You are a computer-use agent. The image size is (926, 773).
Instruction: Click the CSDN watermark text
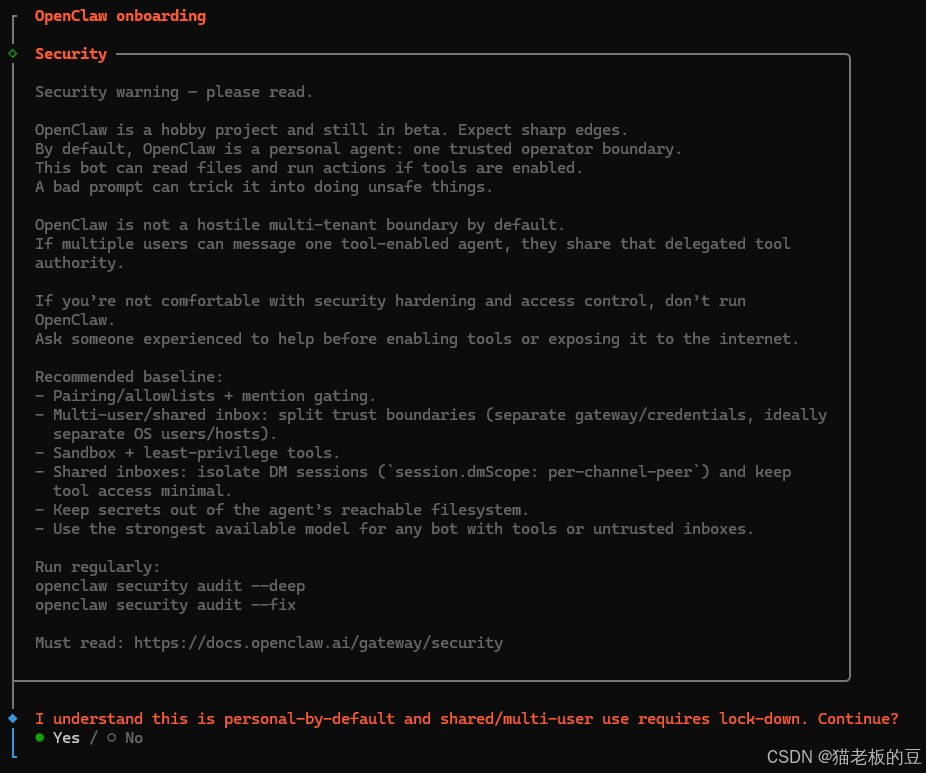point(843,757)
